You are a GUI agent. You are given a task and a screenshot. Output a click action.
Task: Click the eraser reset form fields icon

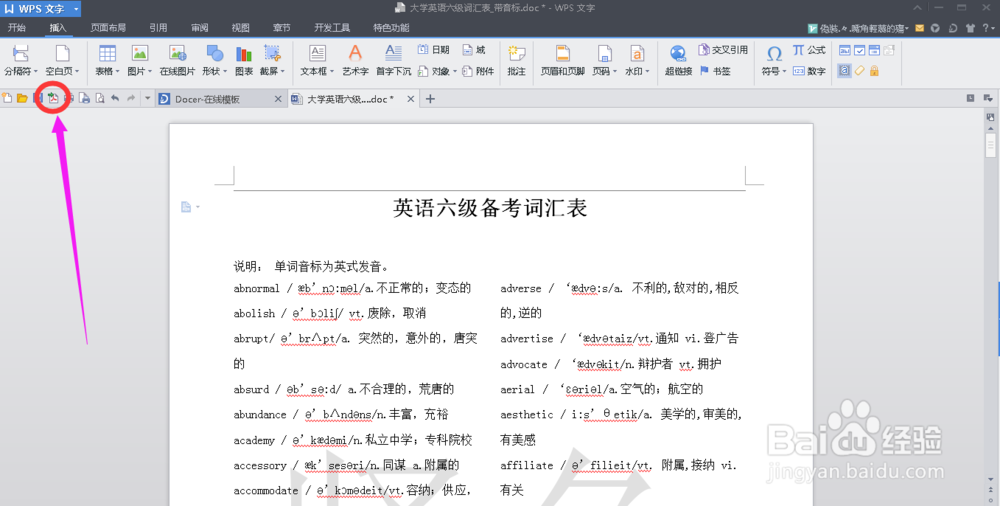[x=859, y=71]
